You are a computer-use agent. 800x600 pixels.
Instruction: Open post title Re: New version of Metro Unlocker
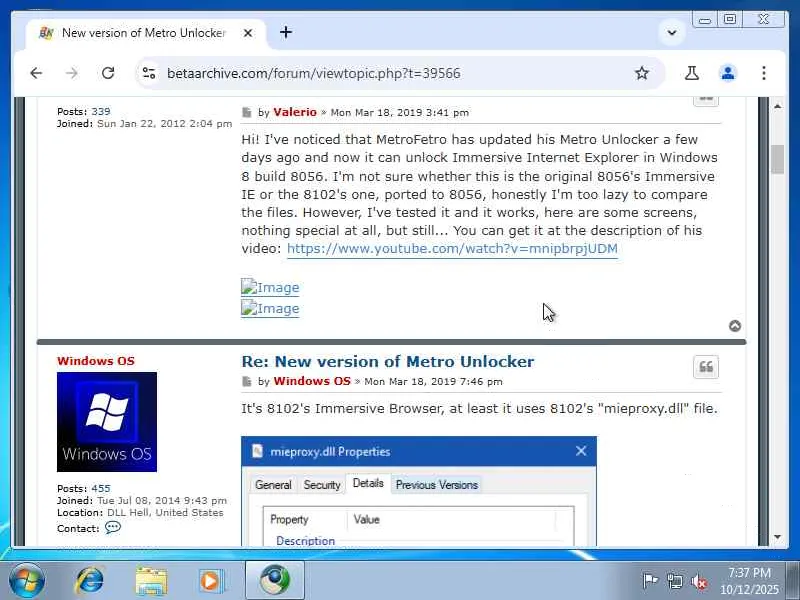(388, 361)
